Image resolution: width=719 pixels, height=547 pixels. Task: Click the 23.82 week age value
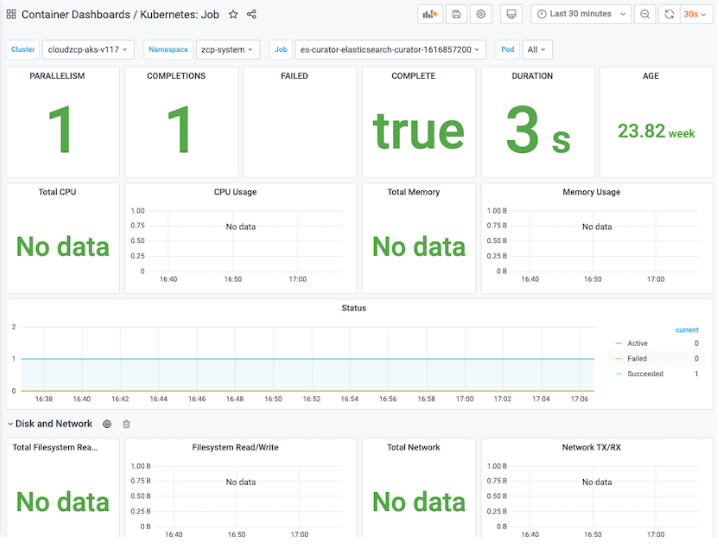(x=656, y=132)
